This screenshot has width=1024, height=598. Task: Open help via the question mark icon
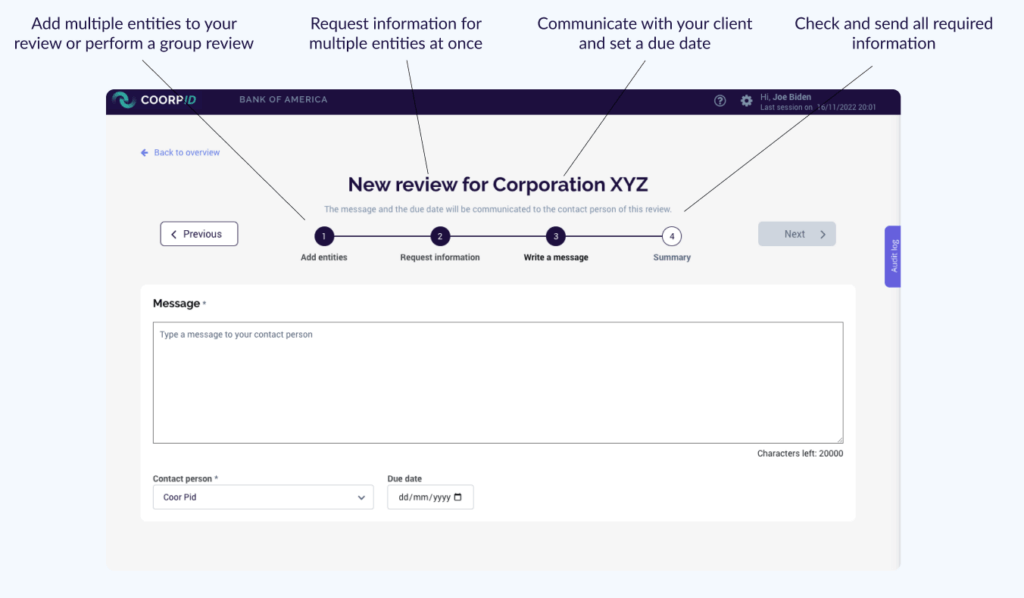pyautogui.click(x=720, y=101)
